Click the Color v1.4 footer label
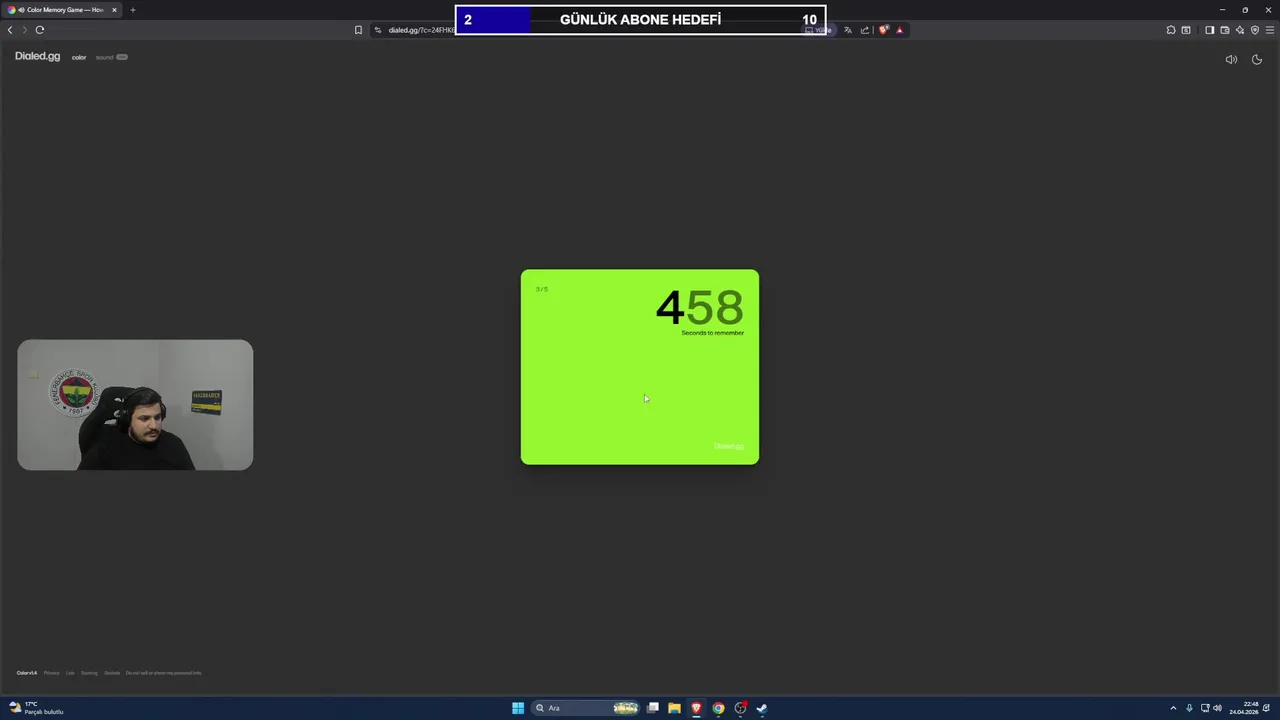This screenshot has height=720, width=1280. (x=27, y=673)
